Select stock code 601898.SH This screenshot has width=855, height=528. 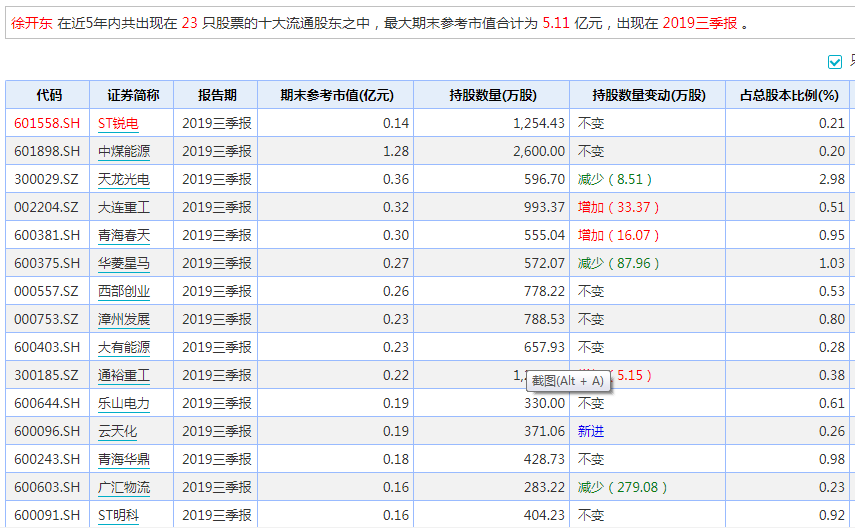tap(47, 151)
